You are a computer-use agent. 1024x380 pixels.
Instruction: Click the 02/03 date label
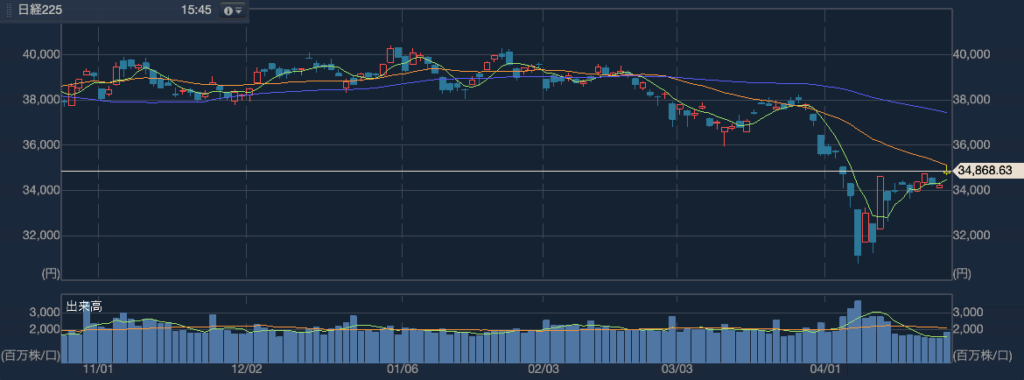[x=543, y=368]
